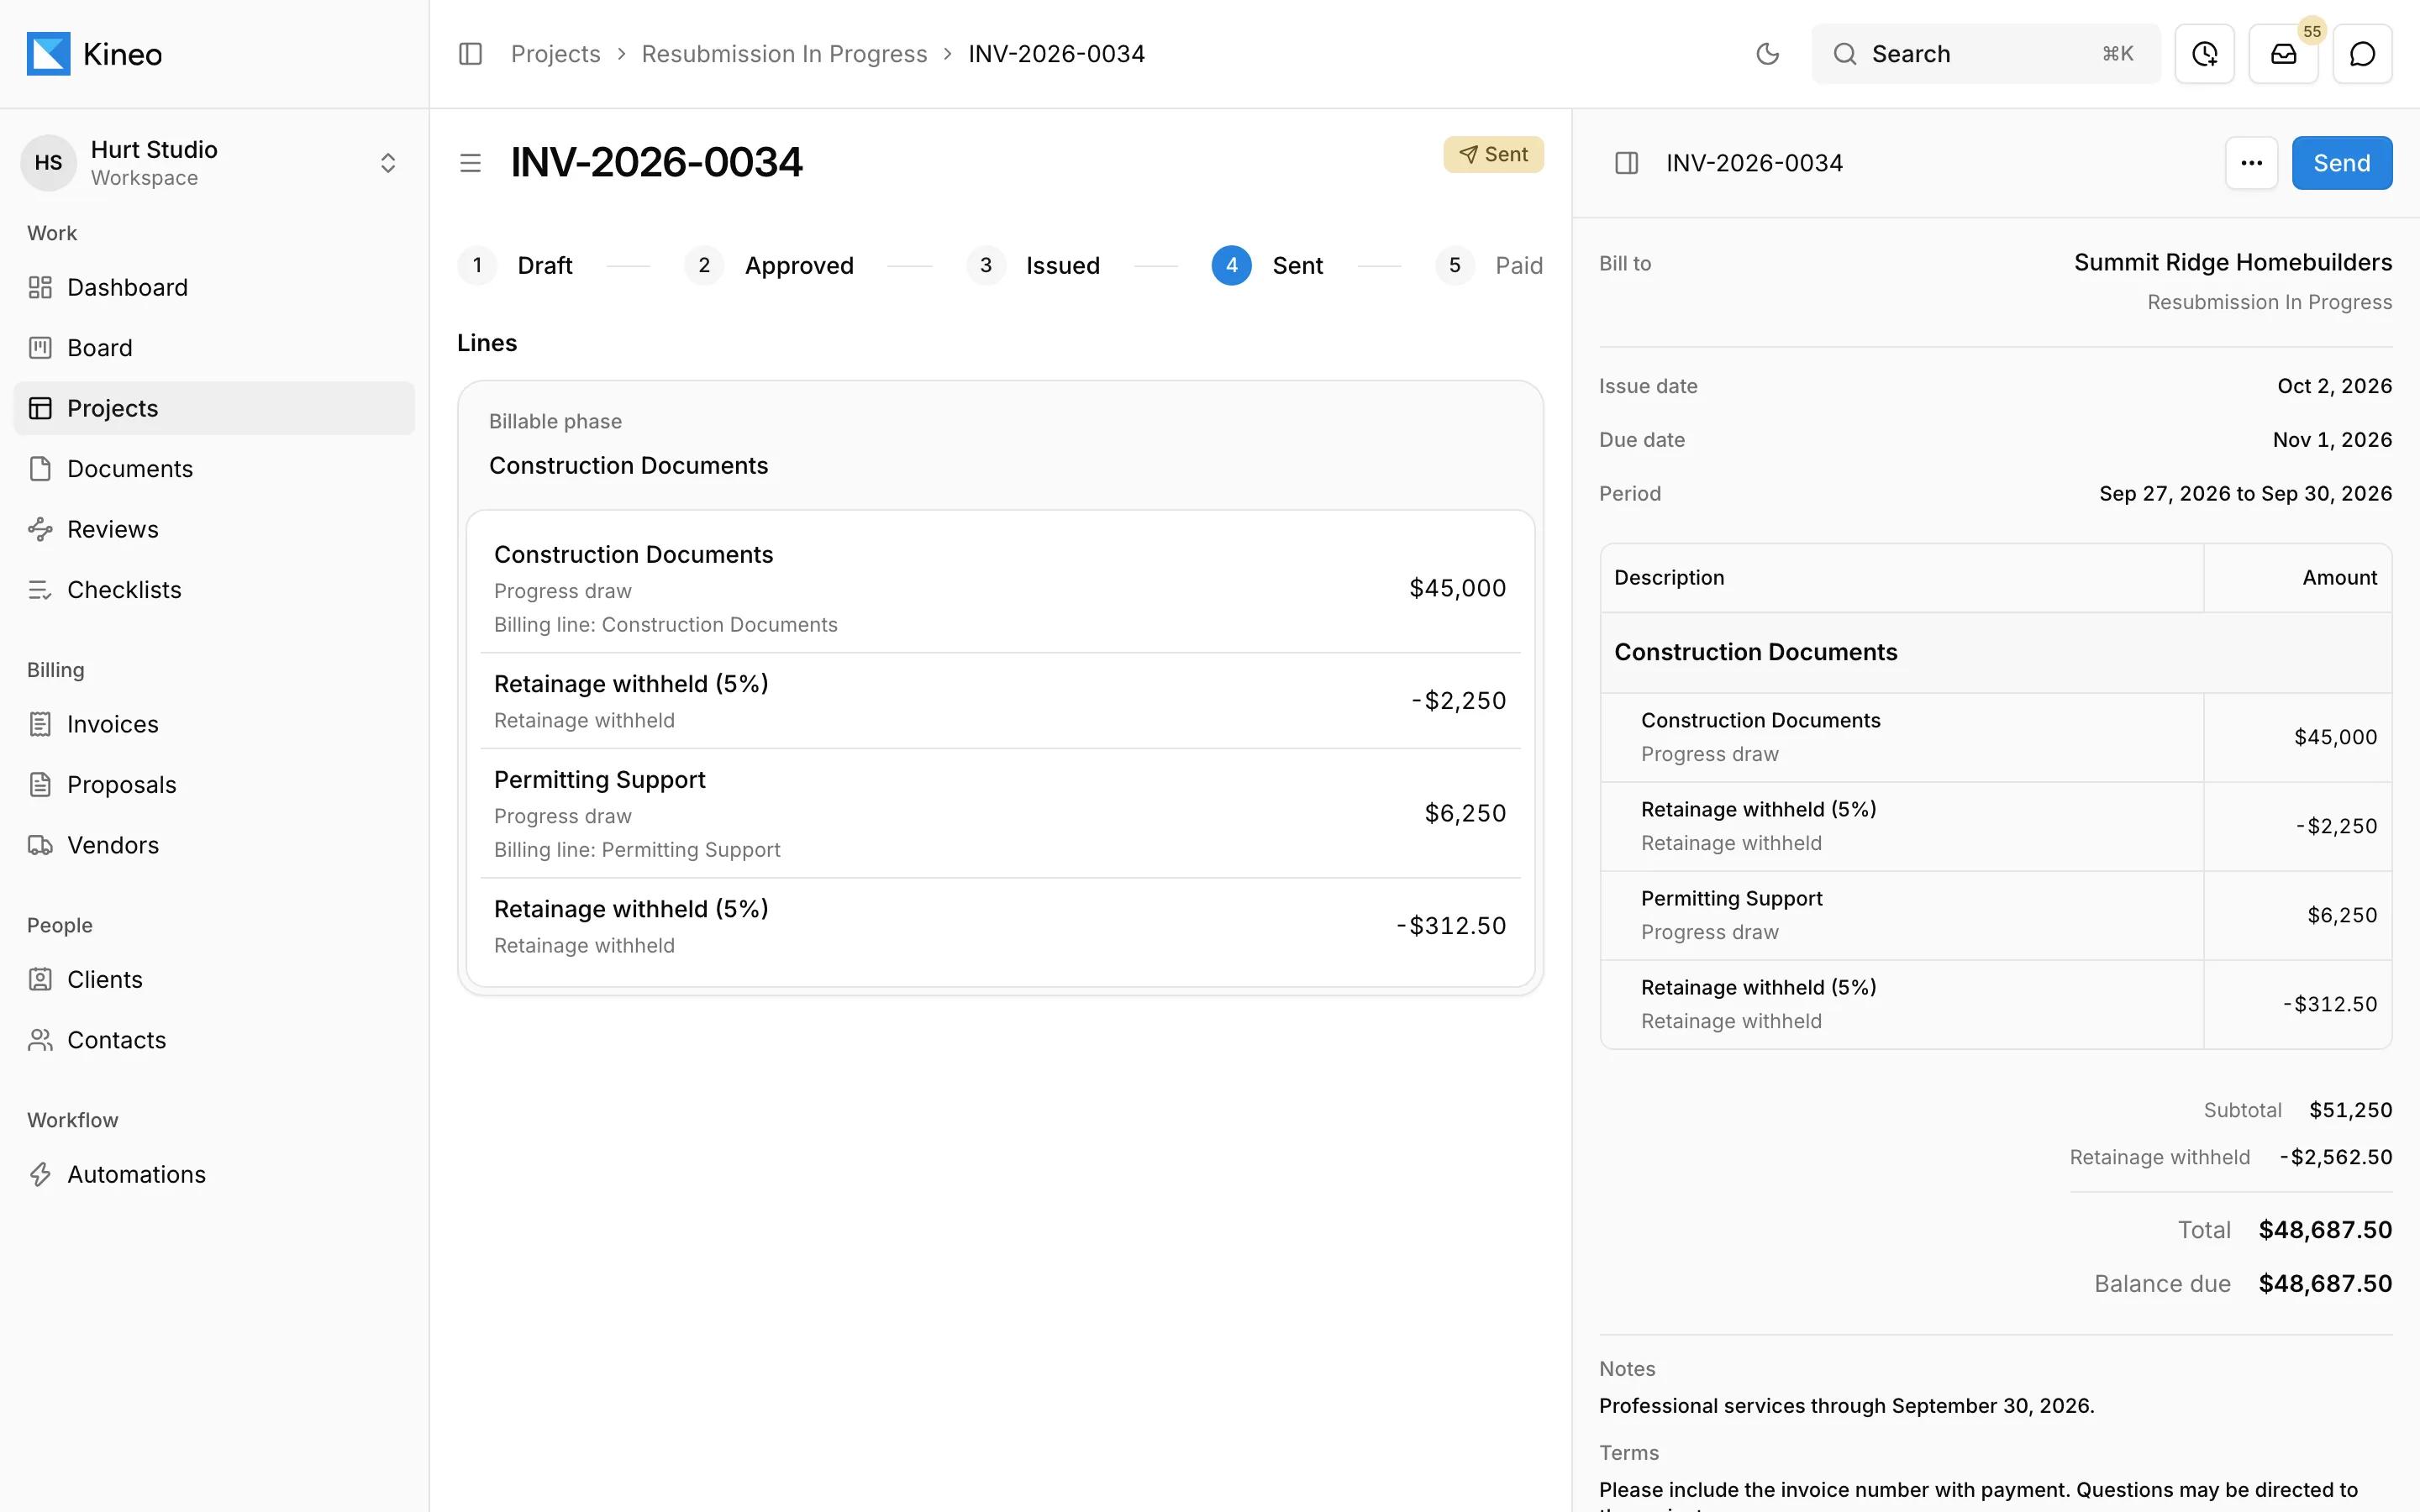Click the Balance due $48,687.50 amount
The height and width of the screenshot is (1512, 2420).
tap(2325, 1284)
